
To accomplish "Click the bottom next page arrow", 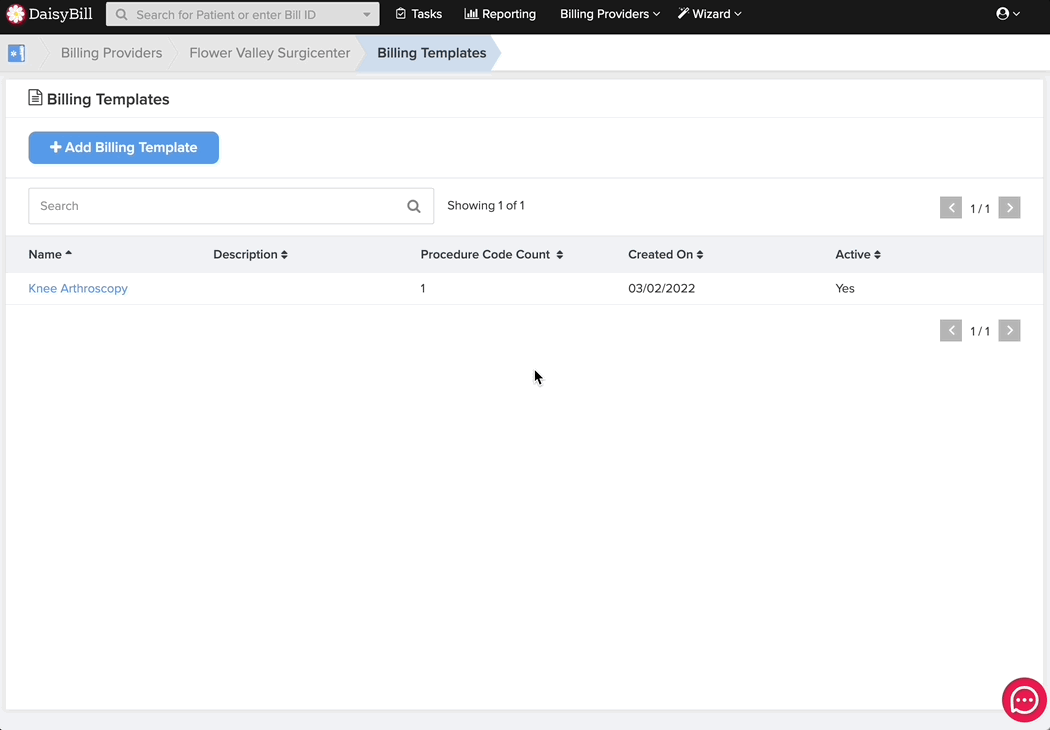I will click(1009, 330).
